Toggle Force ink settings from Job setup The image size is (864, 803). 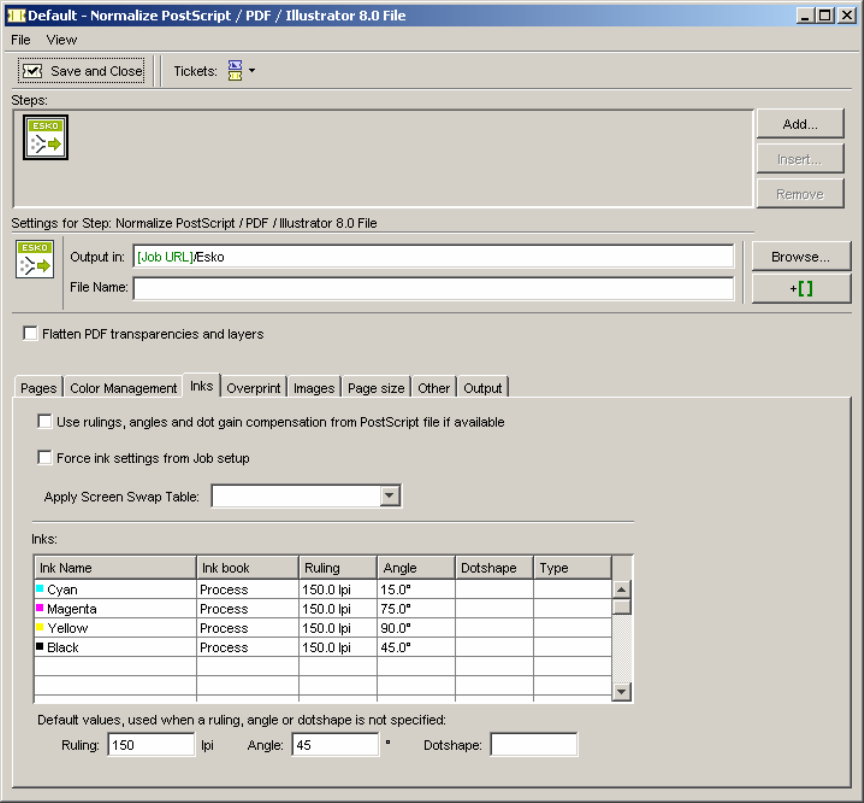pyautogui.click(x=45, y=458)
